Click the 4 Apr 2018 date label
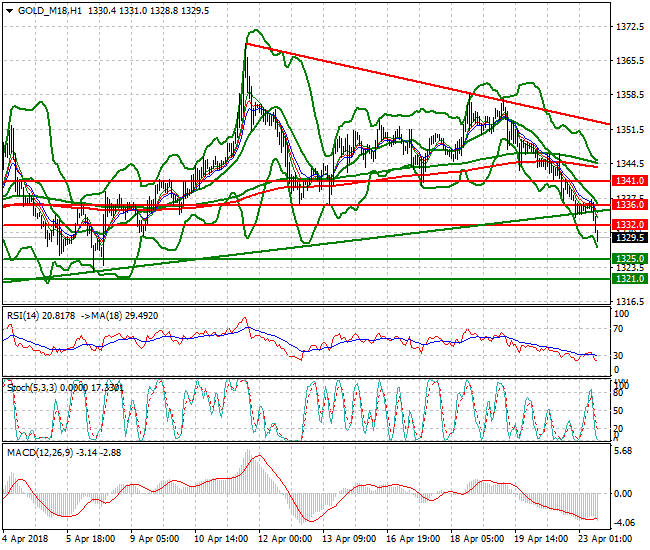The height and width of the screenshot is (550, 650). tap(25, 539)
